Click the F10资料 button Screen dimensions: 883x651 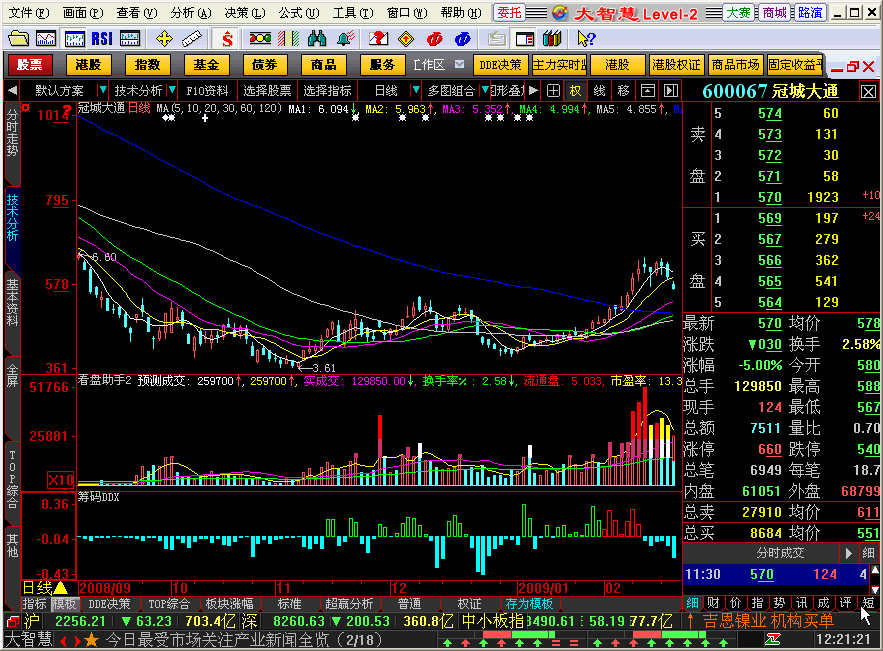[x=207, y=91]
